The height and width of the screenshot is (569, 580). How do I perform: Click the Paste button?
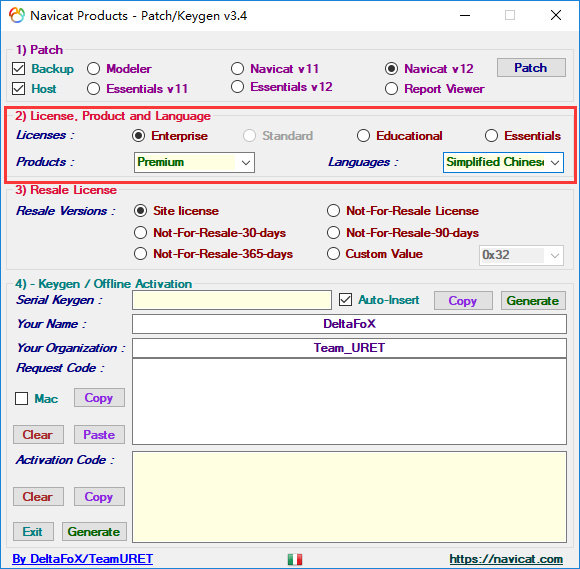[99, 435]
